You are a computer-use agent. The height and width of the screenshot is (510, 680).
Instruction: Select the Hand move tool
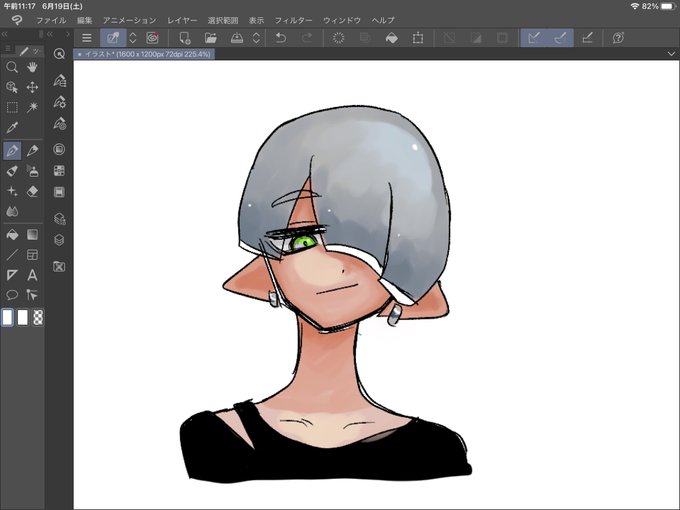point(32,67)
